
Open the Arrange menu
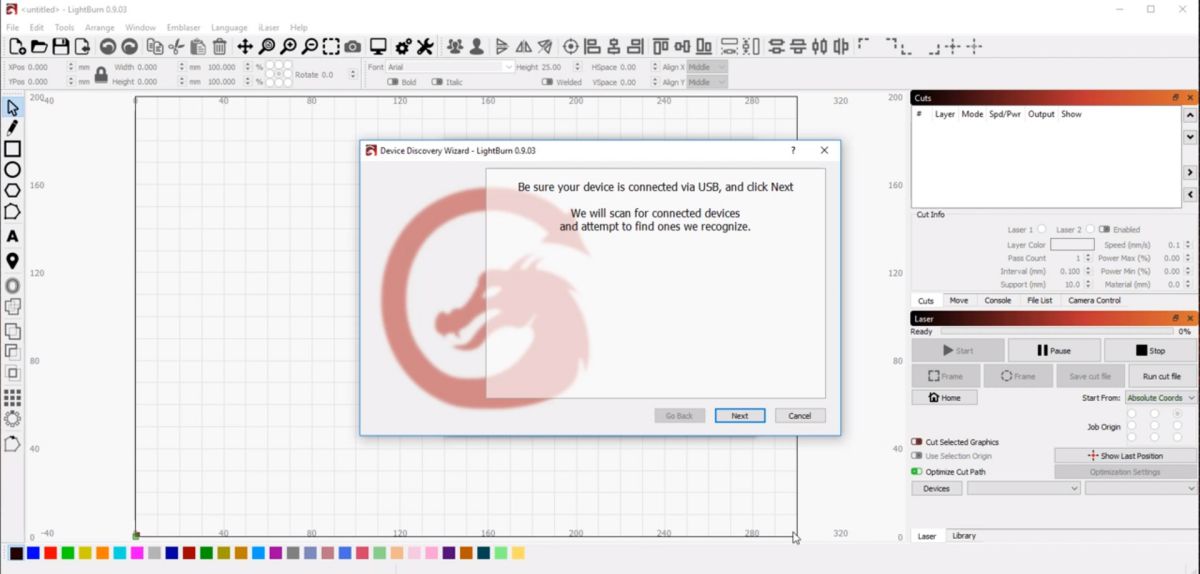(100, 27)
